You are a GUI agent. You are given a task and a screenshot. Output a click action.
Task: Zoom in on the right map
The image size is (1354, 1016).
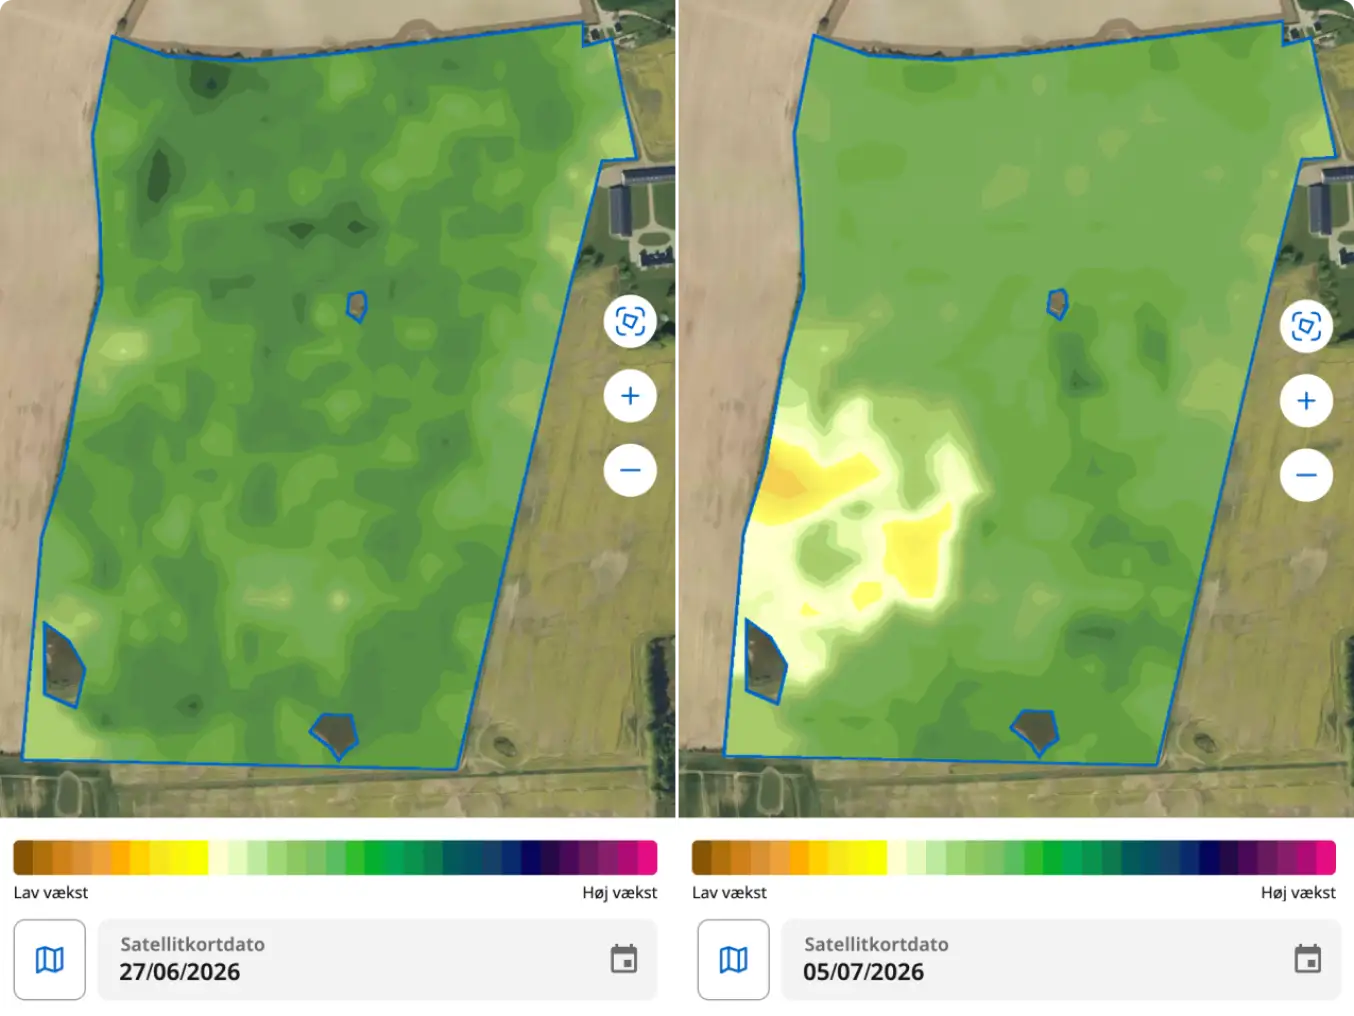(1306, 401)
